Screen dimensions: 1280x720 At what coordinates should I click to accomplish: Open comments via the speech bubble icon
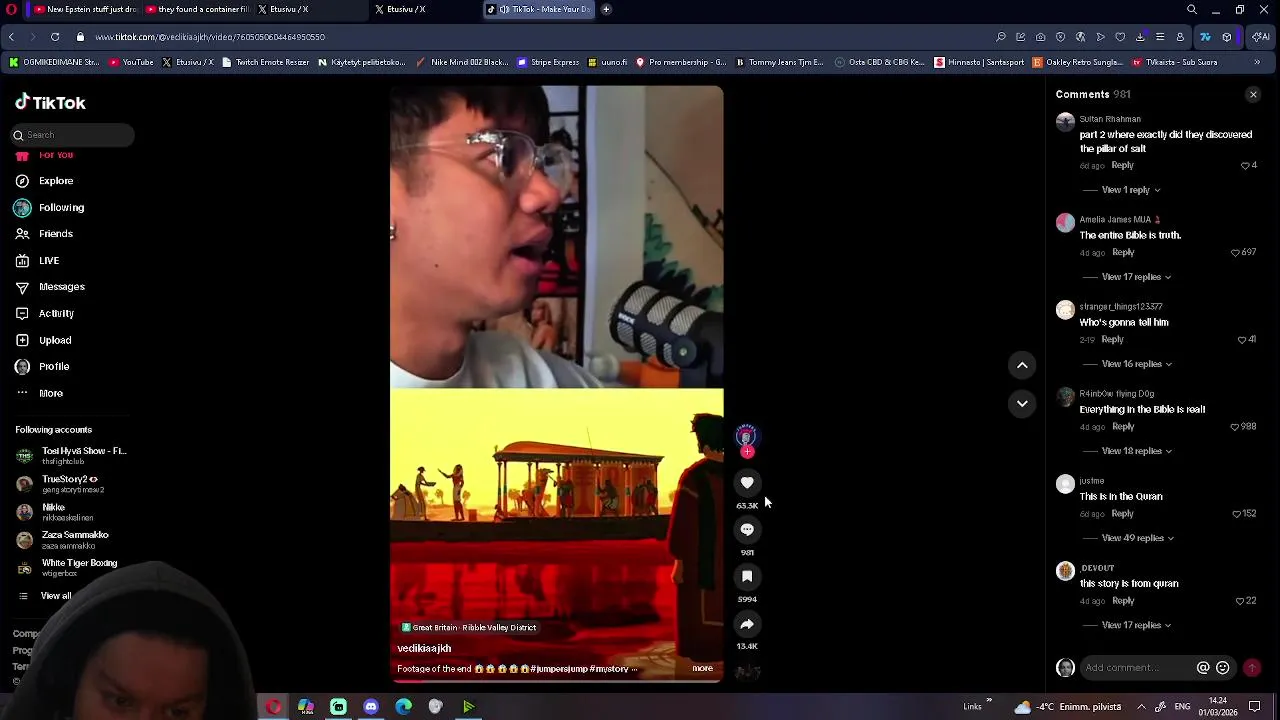(x=747, y=530)
